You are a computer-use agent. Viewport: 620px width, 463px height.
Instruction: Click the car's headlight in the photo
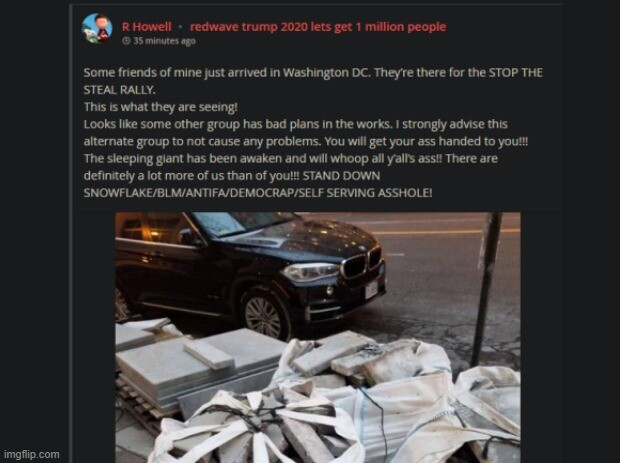[310, 272]
